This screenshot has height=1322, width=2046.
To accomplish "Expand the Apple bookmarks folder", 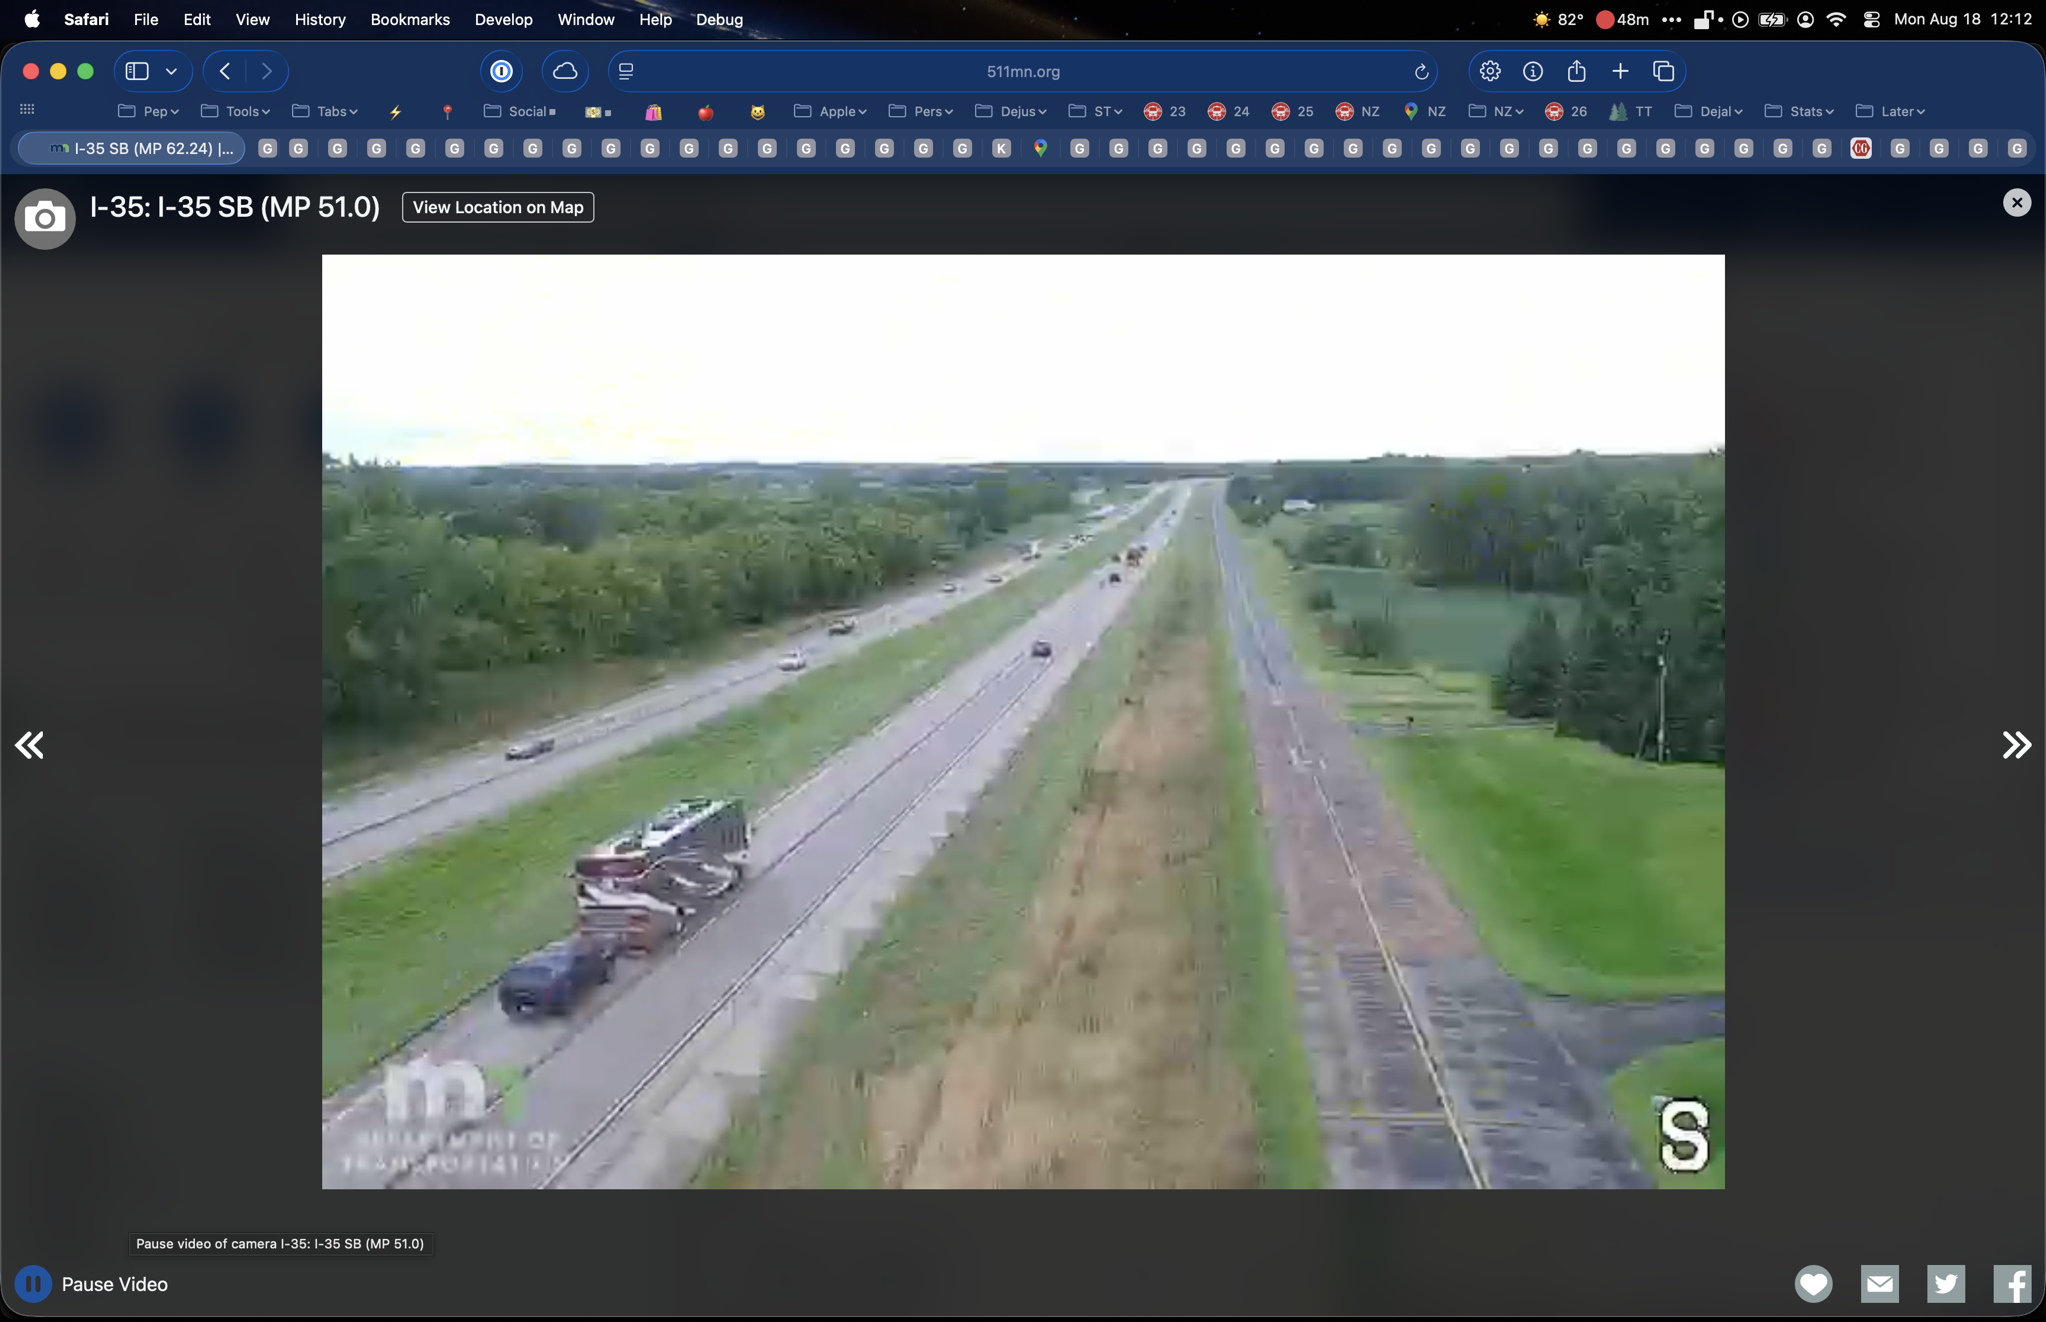I will [x=830, y=111].
